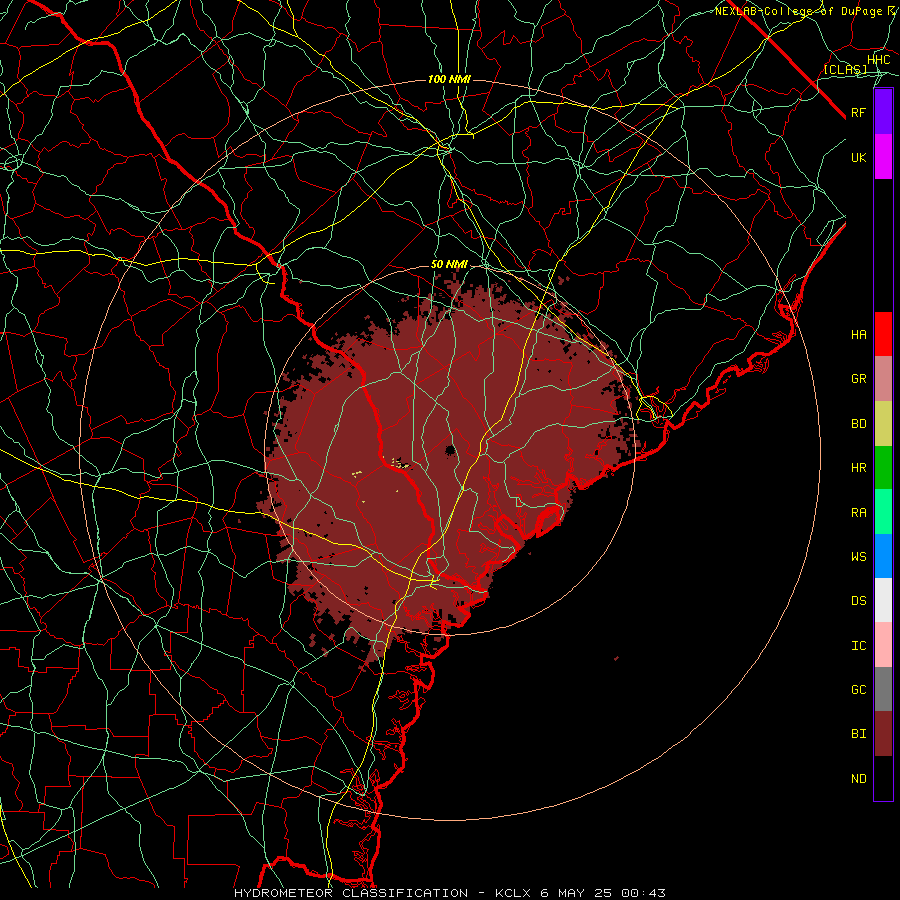
Task: Click the BI legend label
Action: (859, 734)
